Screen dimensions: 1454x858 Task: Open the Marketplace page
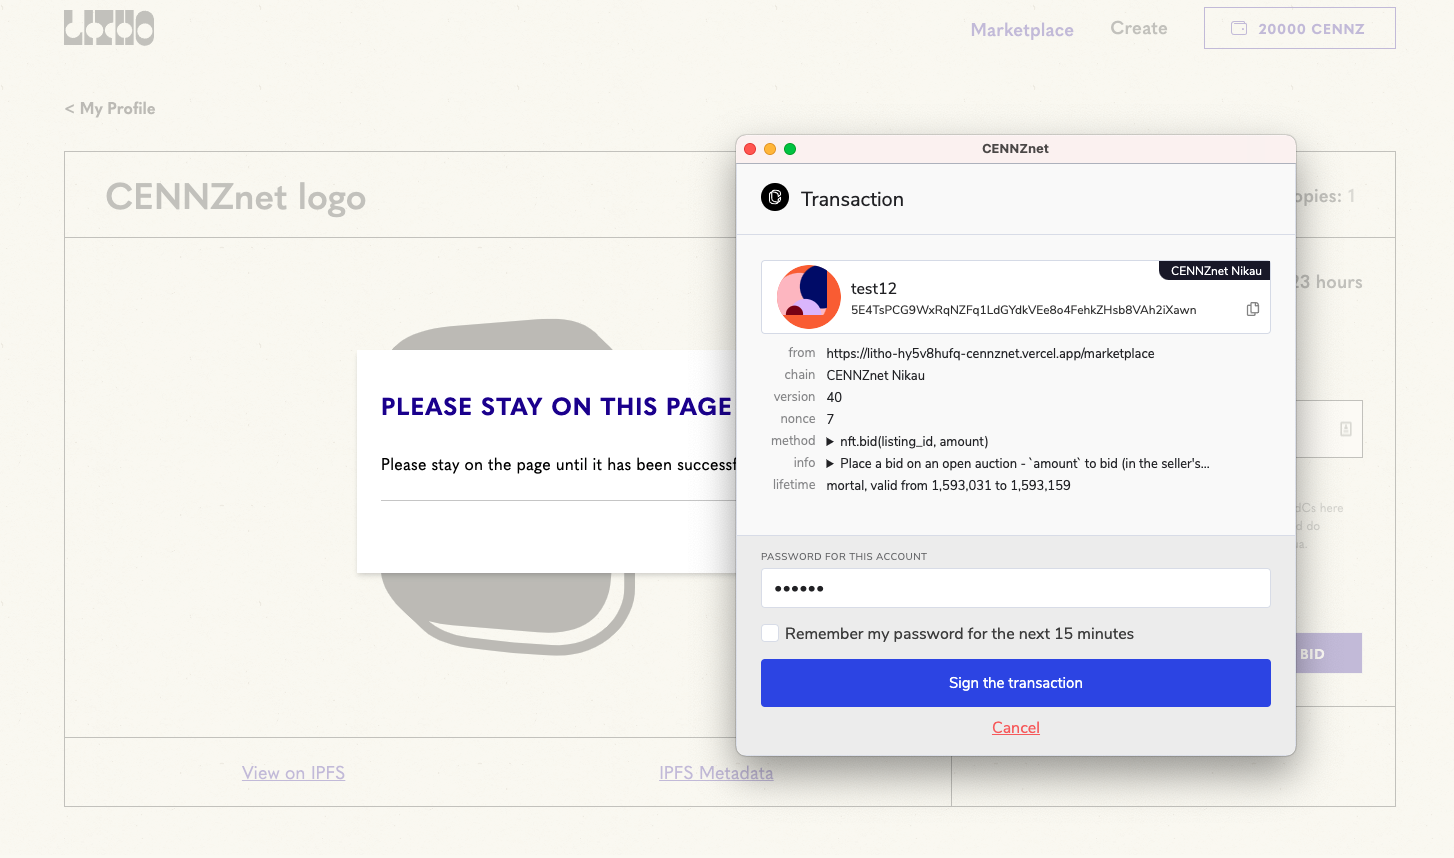pyautogui.click(x=1022, y=30)
